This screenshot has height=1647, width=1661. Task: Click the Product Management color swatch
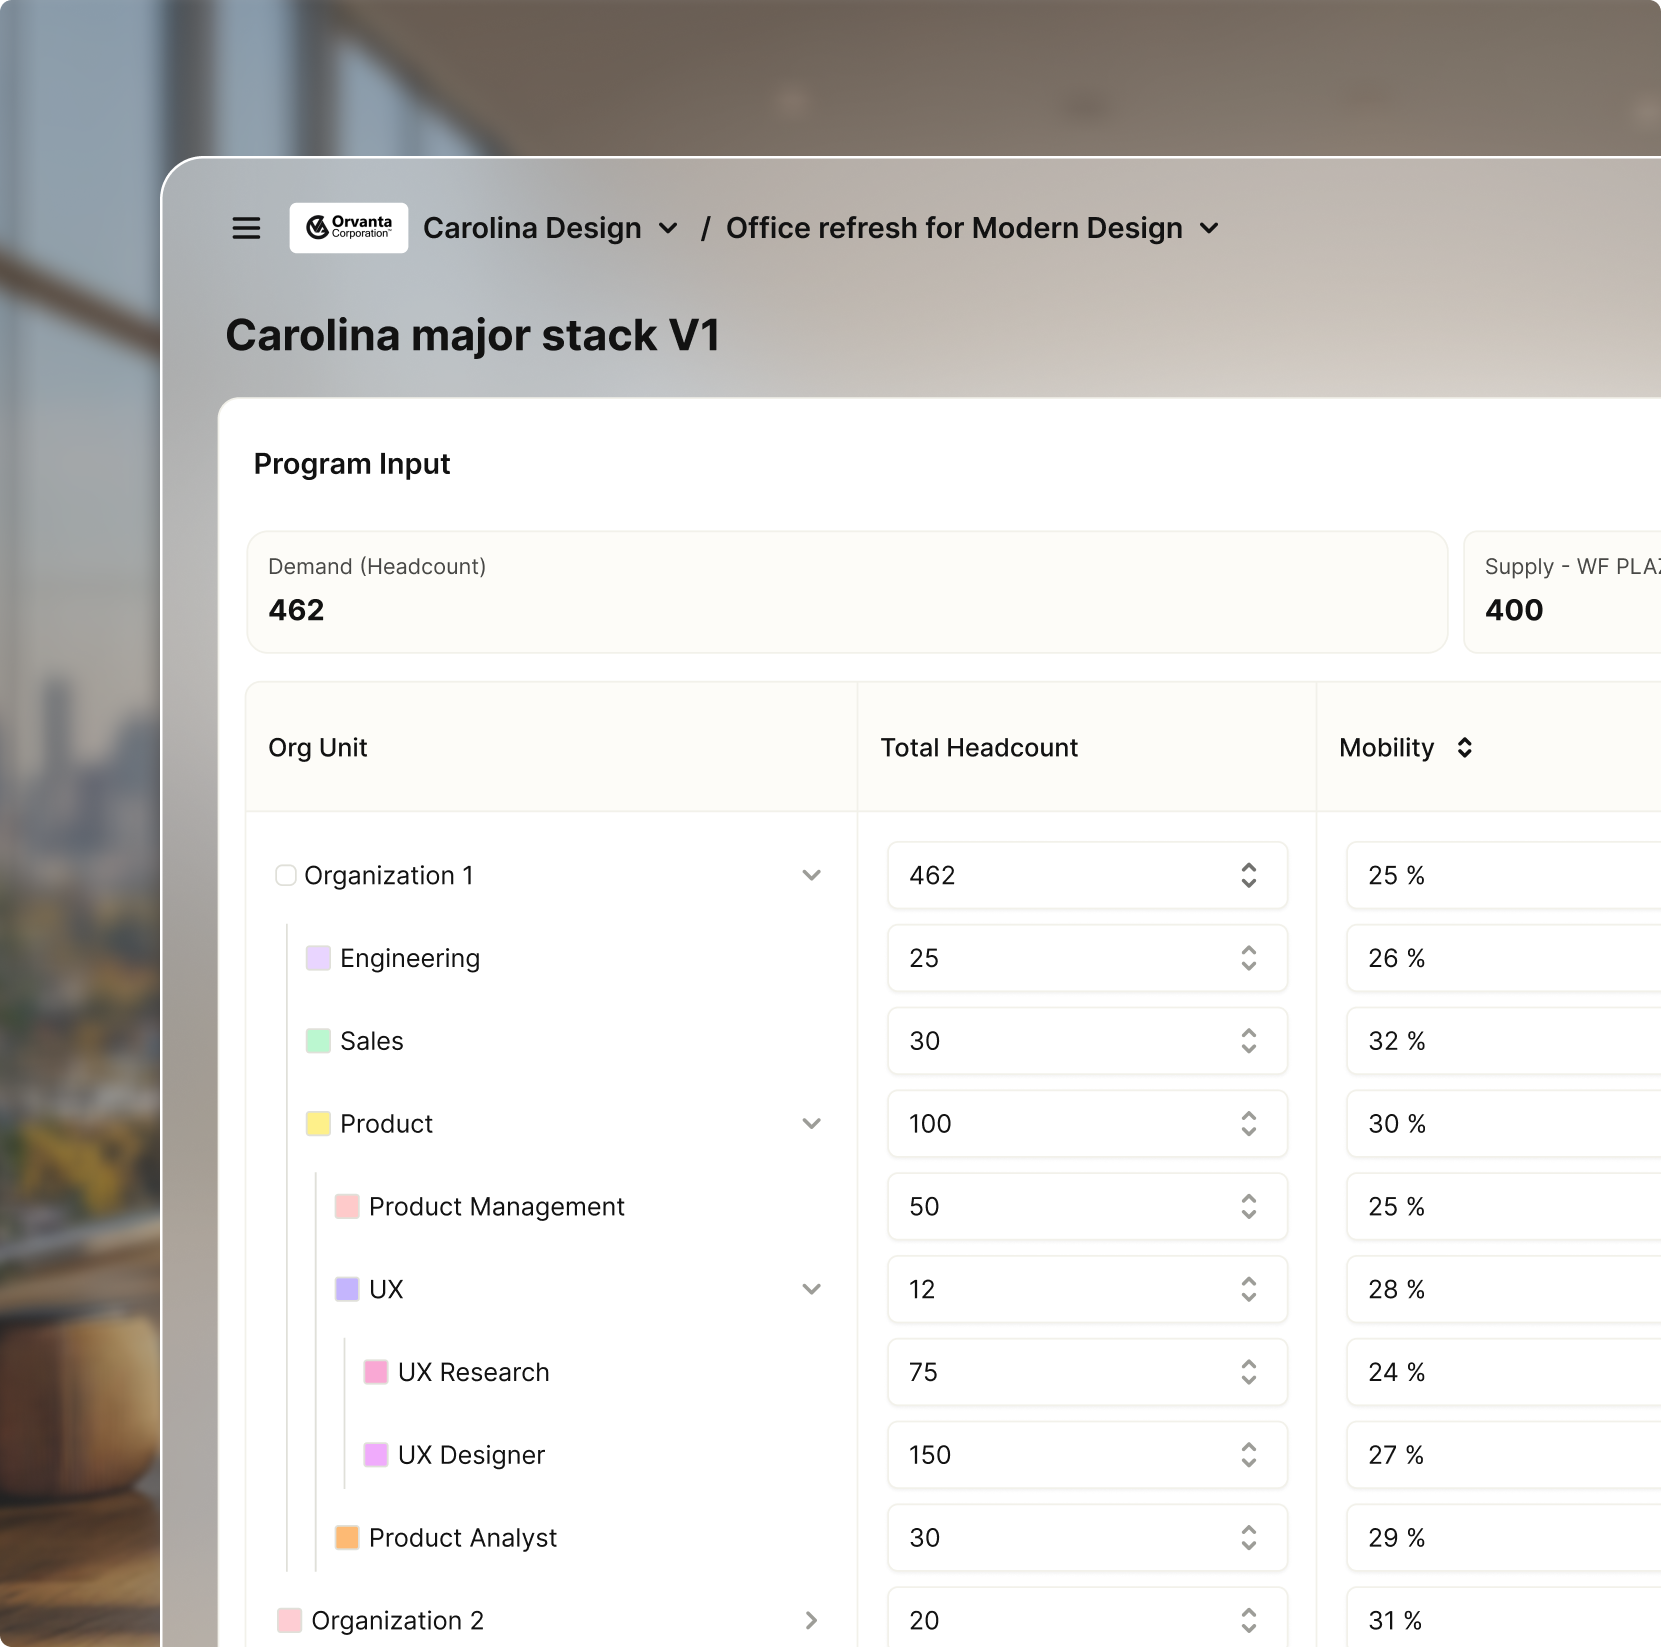pos(347,1206)
